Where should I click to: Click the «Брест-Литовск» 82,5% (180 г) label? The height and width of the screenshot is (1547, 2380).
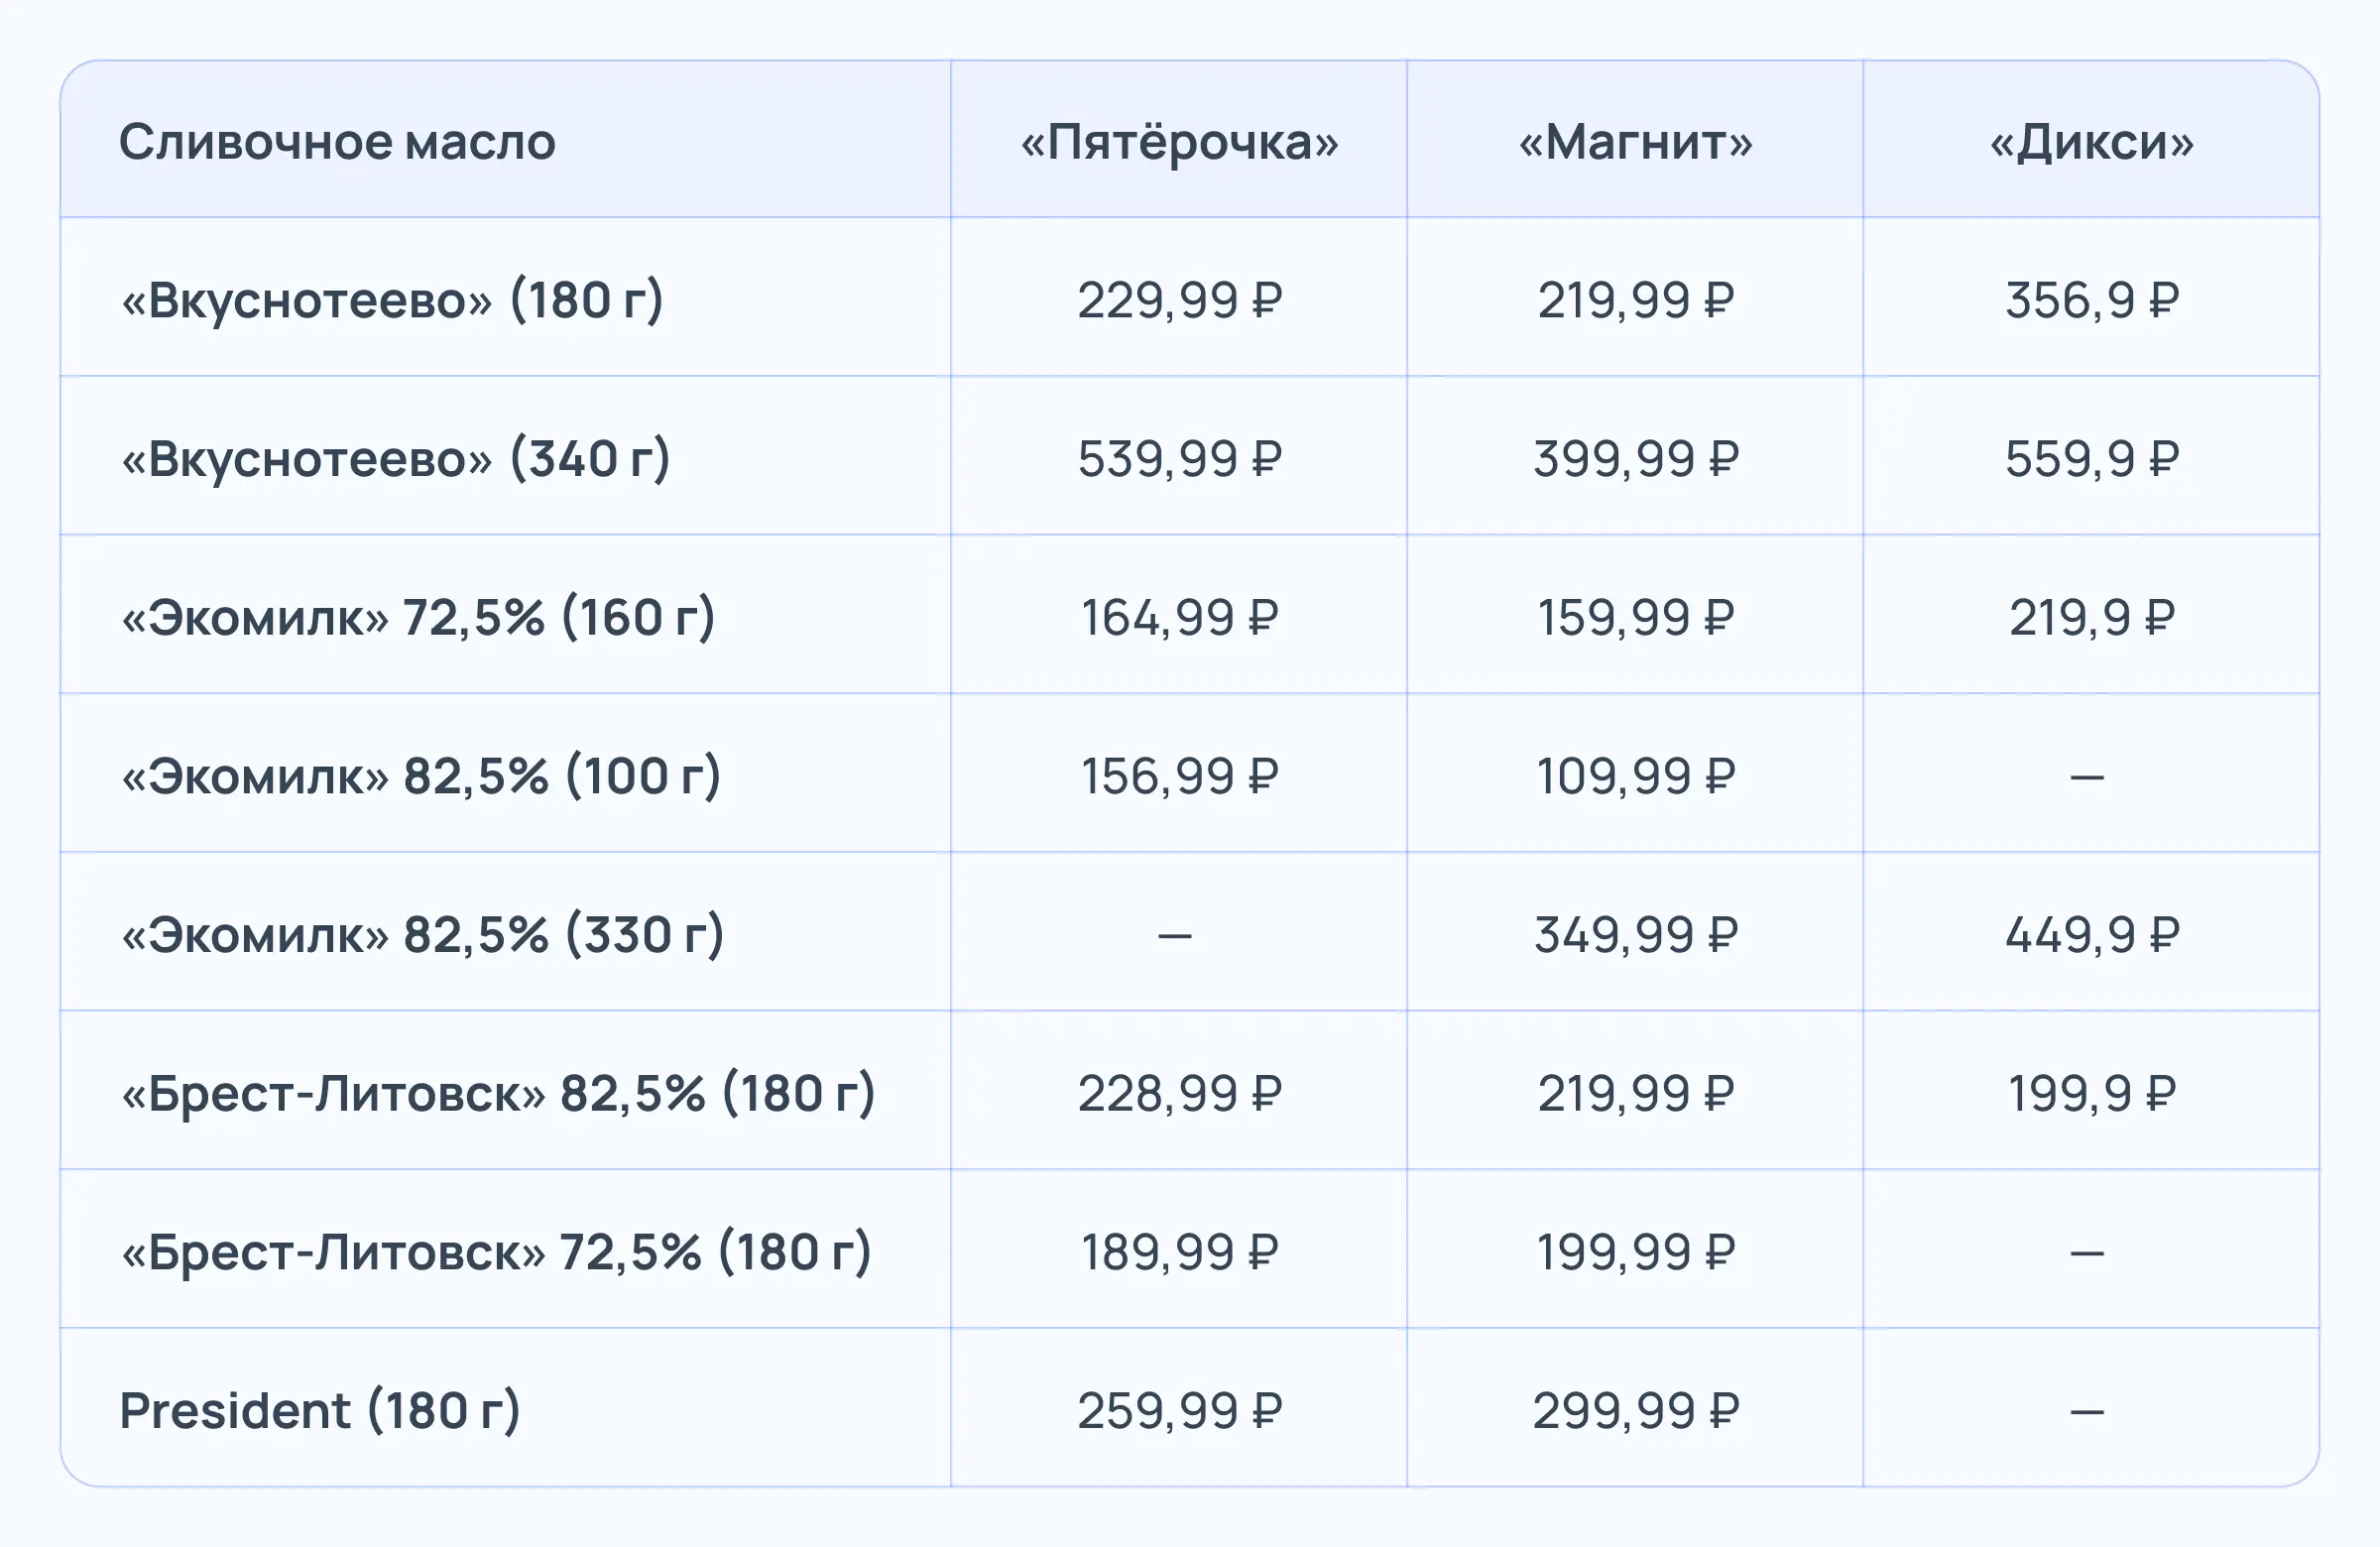[x=498, y=1093]
